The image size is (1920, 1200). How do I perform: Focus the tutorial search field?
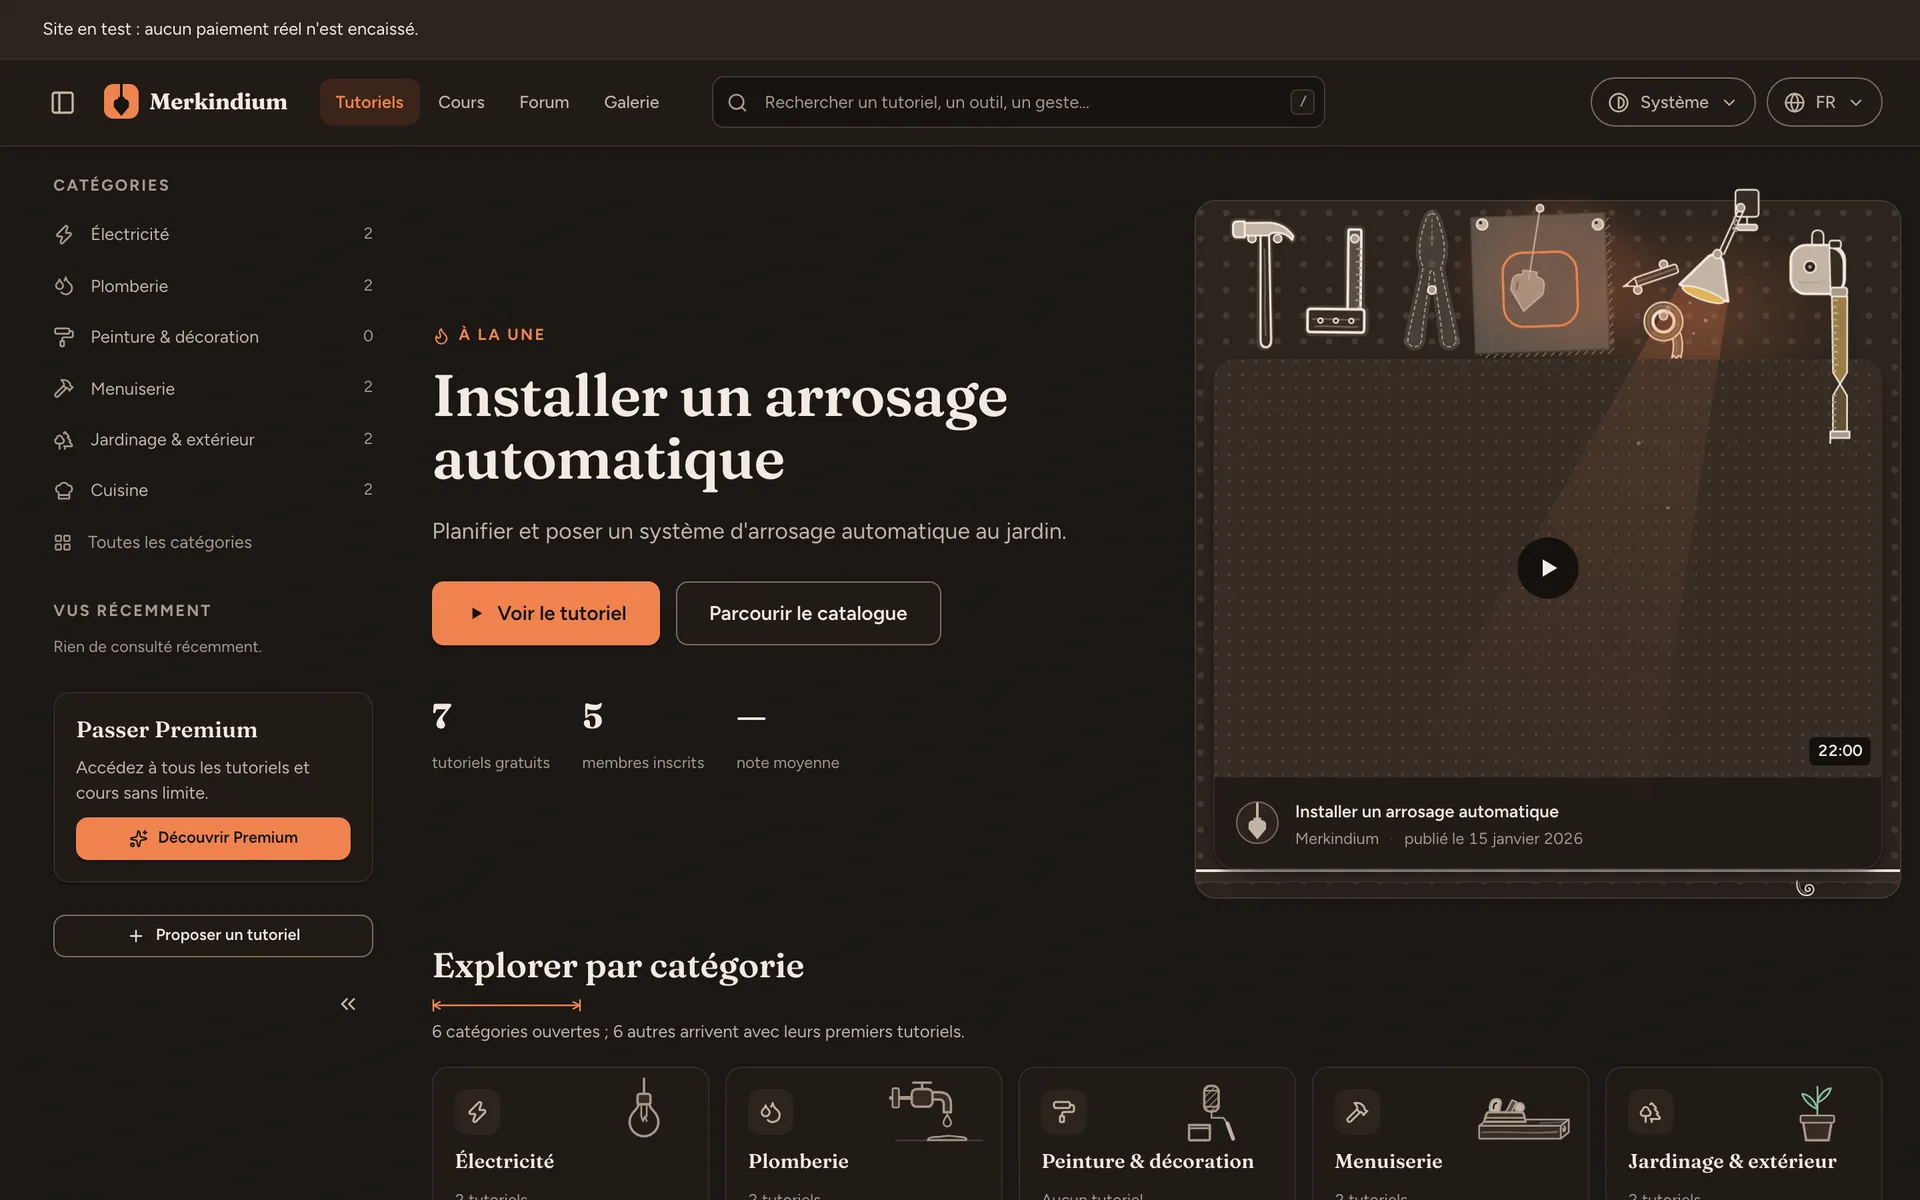pyautogui.click(x=1018, y=102)
